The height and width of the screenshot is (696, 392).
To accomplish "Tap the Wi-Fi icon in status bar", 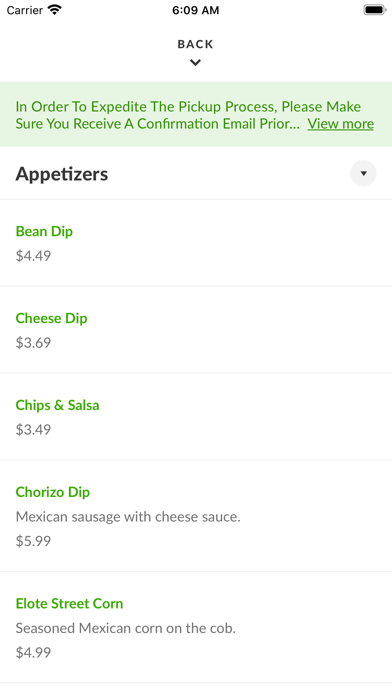I will pos(55,10).
